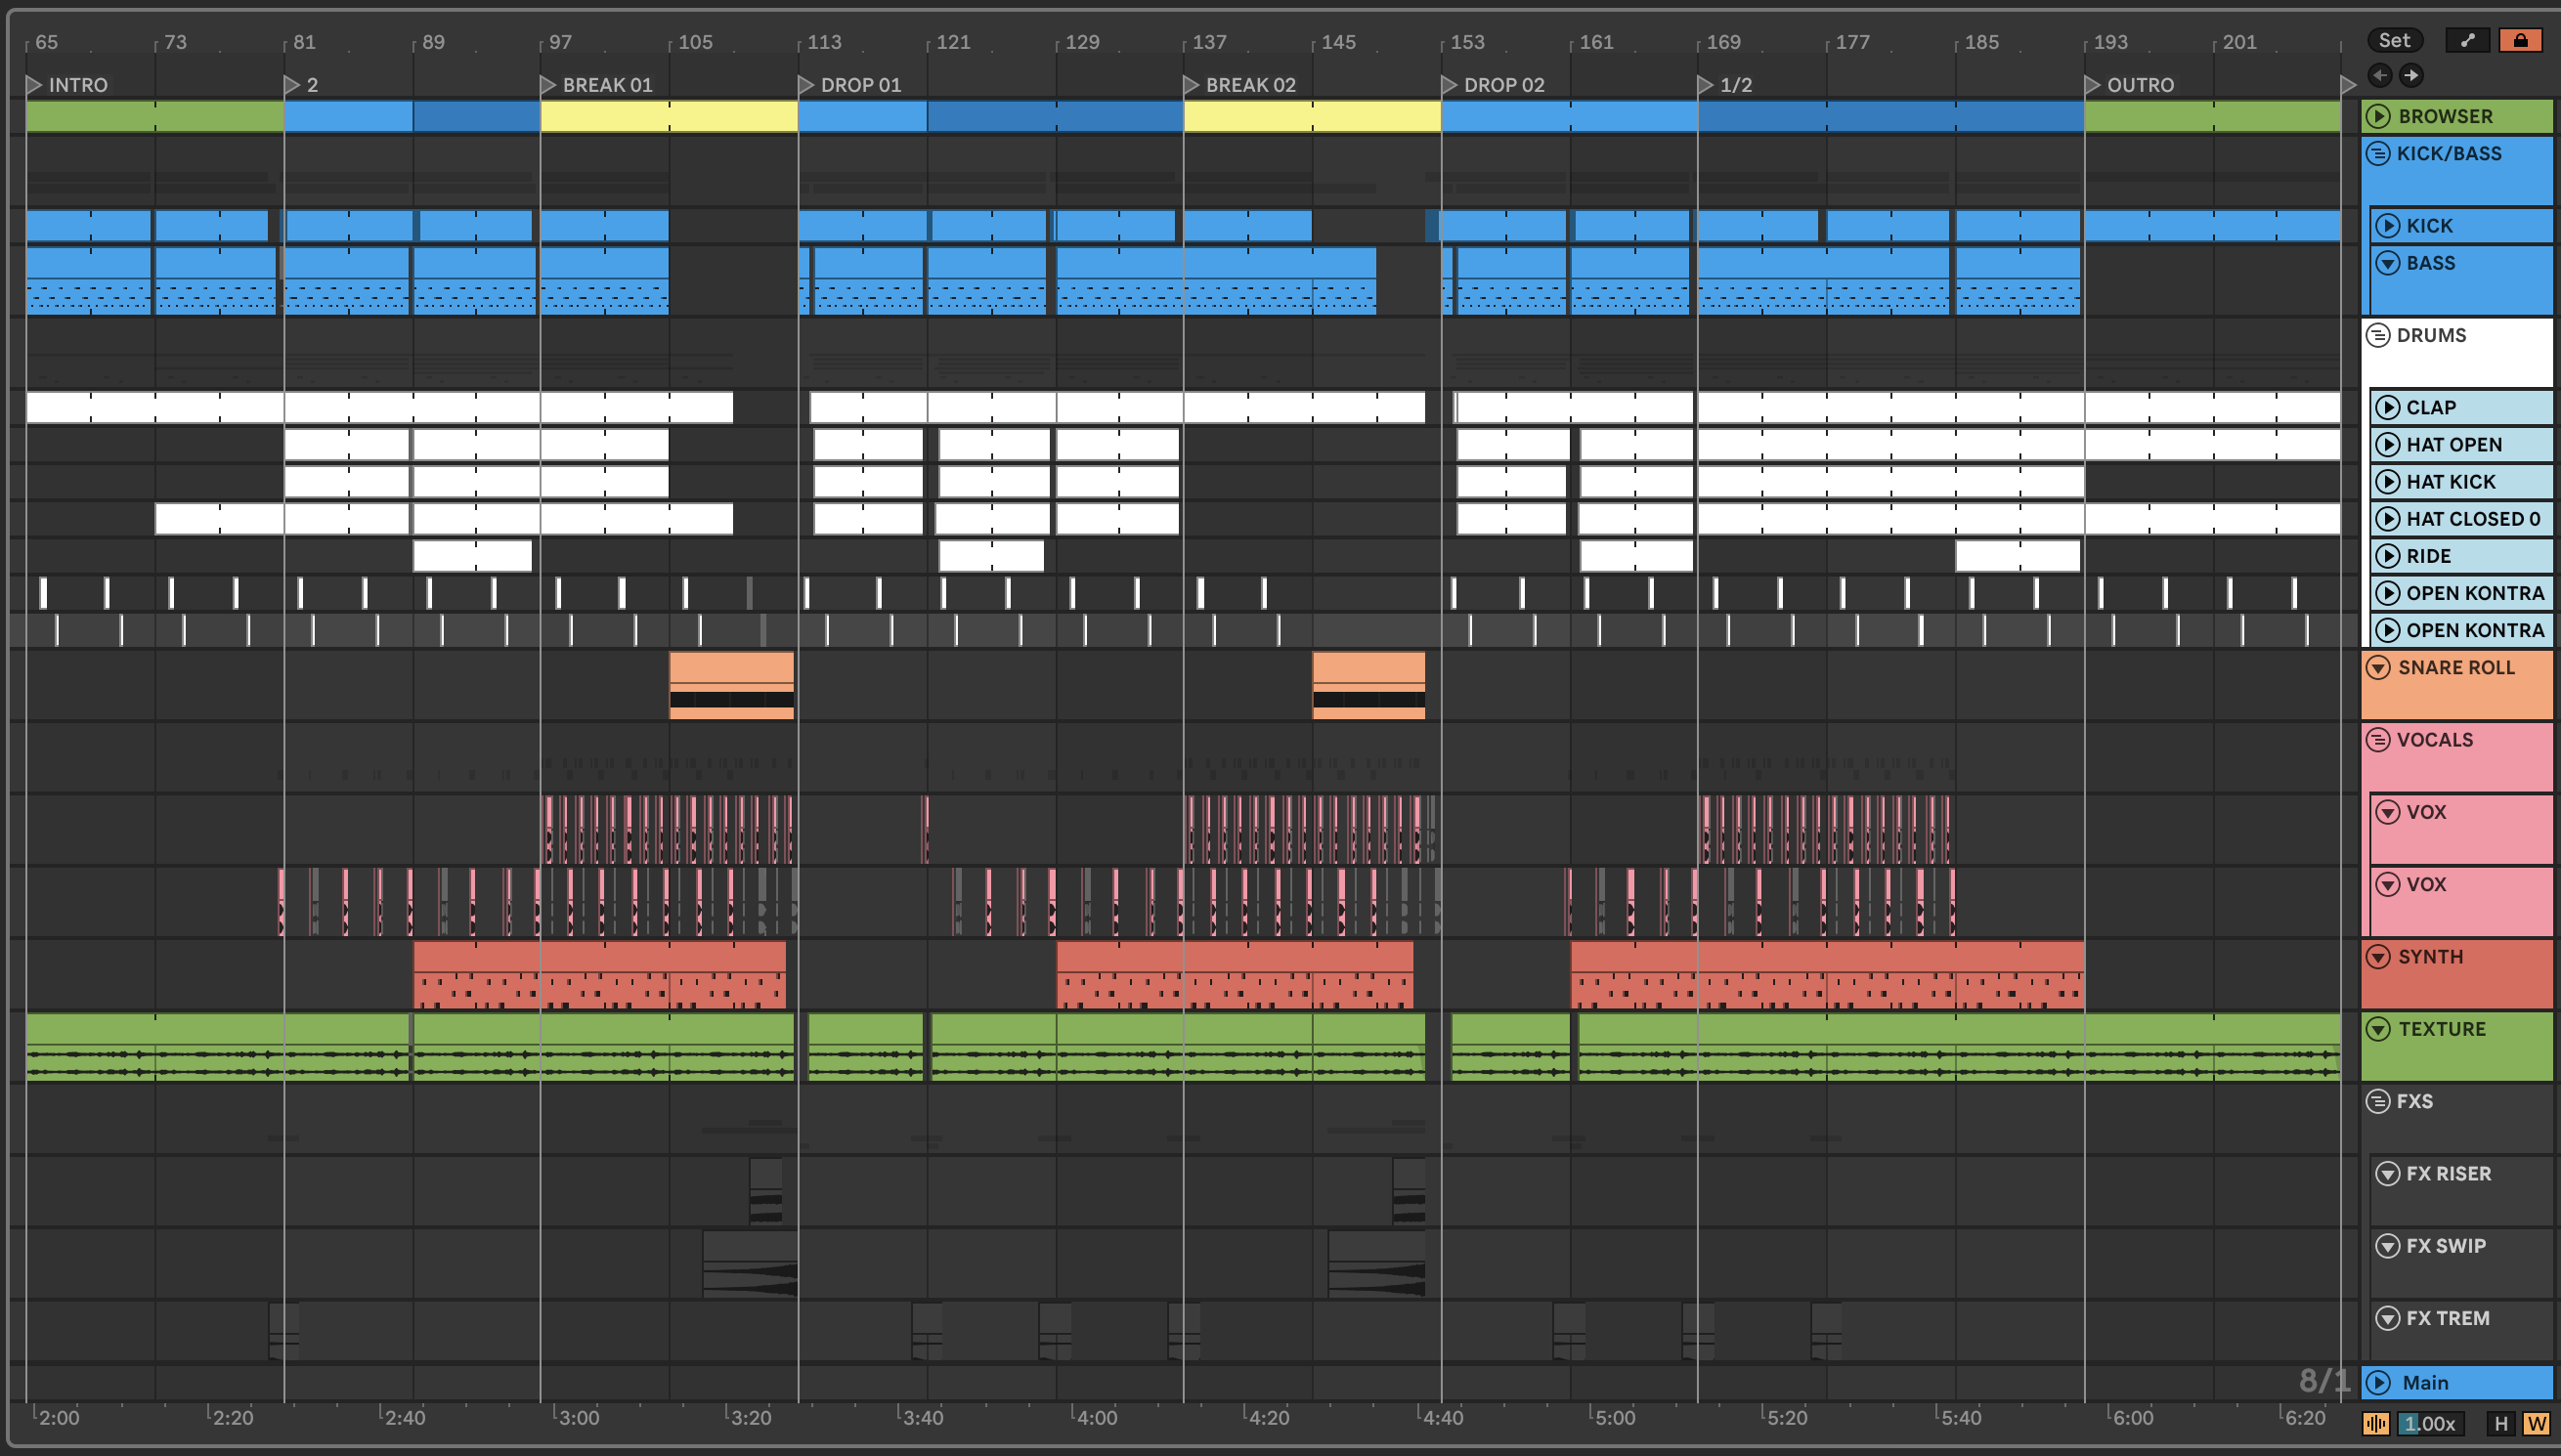Click the Set locator button
This screenshot has height=1456, width=2561.
[x=2395, y=40]
